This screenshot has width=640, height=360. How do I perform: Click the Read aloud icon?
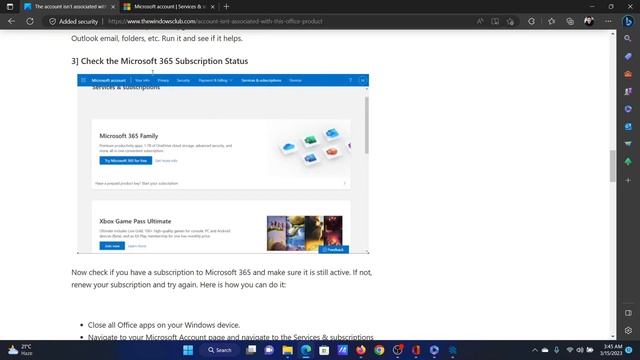(480, 21)
